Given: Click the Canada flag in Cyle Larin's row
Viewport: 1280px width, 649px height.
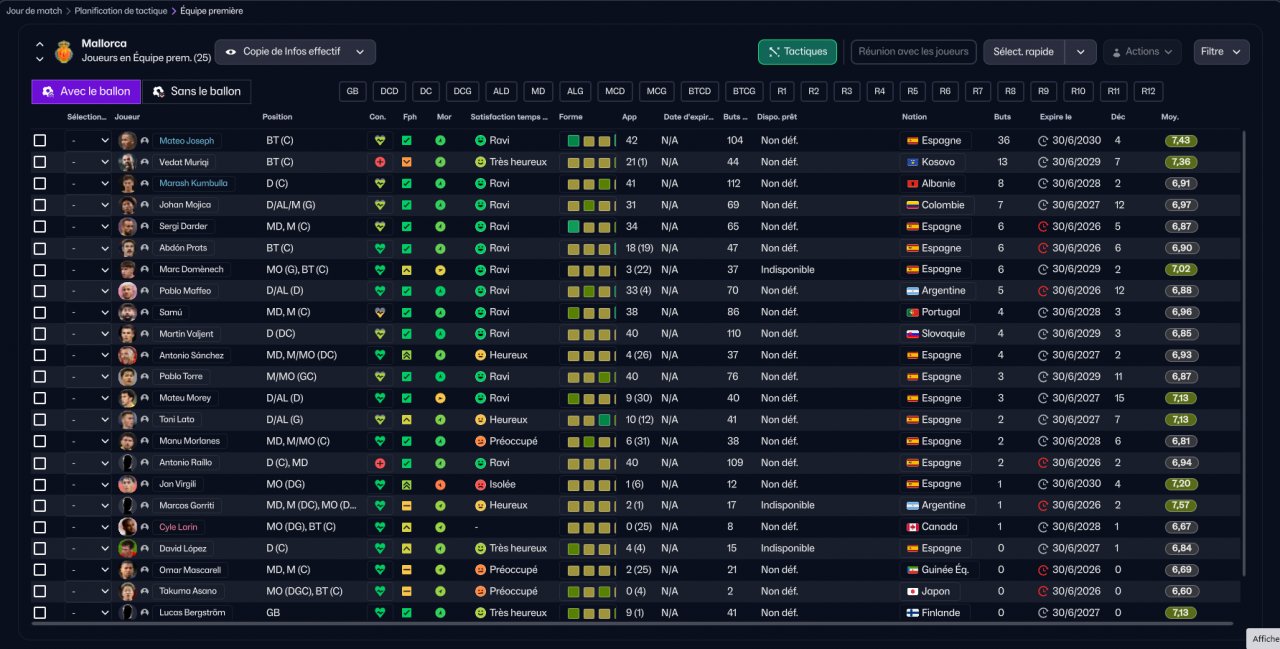Looking at the screenshot, I should click(912, 527).
